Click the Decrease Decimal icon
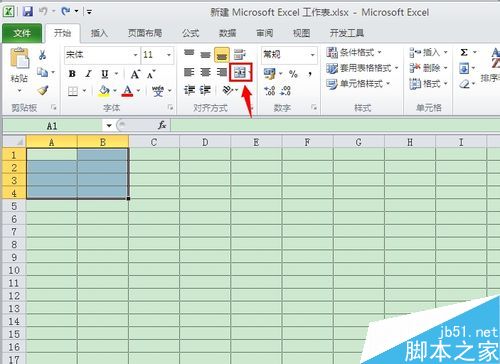Screen dimensions: 500x364 (286, 90)
